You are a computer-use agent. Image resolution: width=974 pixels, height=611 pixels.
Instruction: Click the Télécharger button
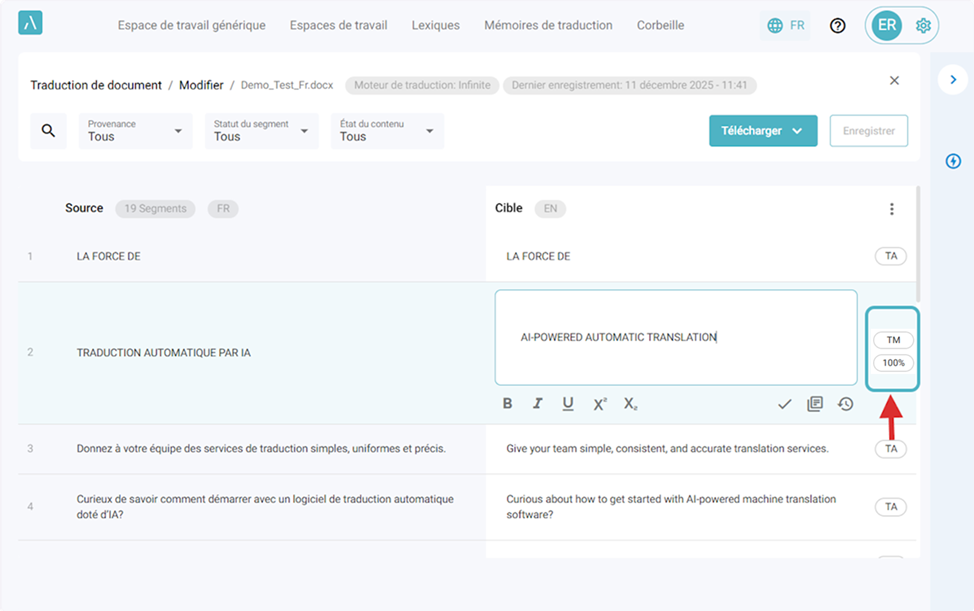763,131
